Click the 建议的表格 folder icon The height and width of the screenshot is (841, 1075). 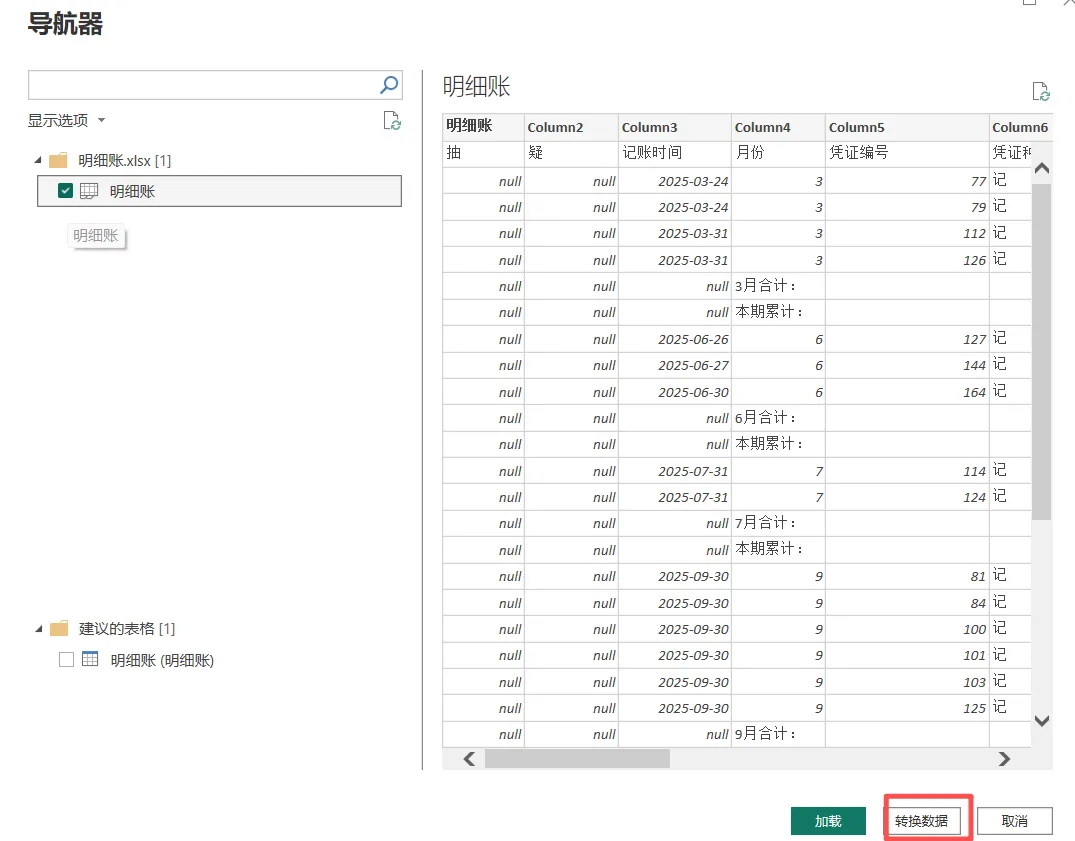60,629
